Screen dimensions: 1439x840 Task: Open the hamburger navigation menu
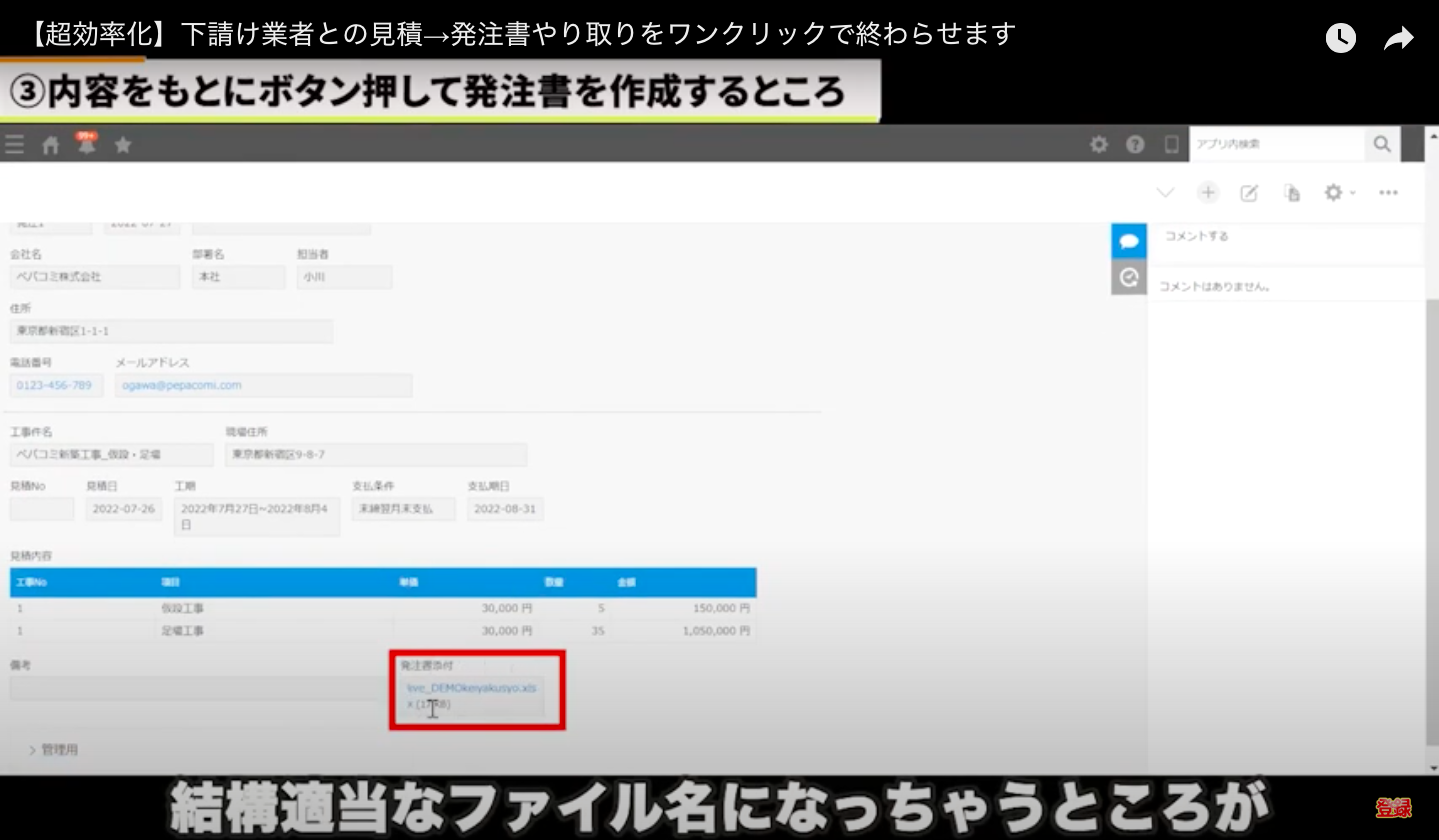pyautogui.click(x=14, y=145)
